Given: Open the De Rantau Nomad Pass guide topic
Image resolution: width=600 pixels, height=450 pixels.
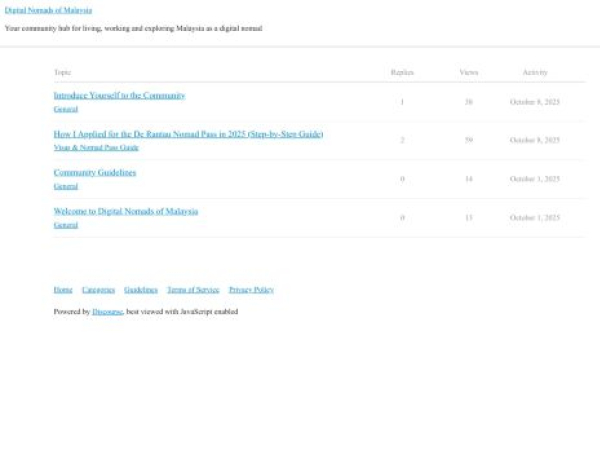Looking at the screenshot, I should 188,134.
